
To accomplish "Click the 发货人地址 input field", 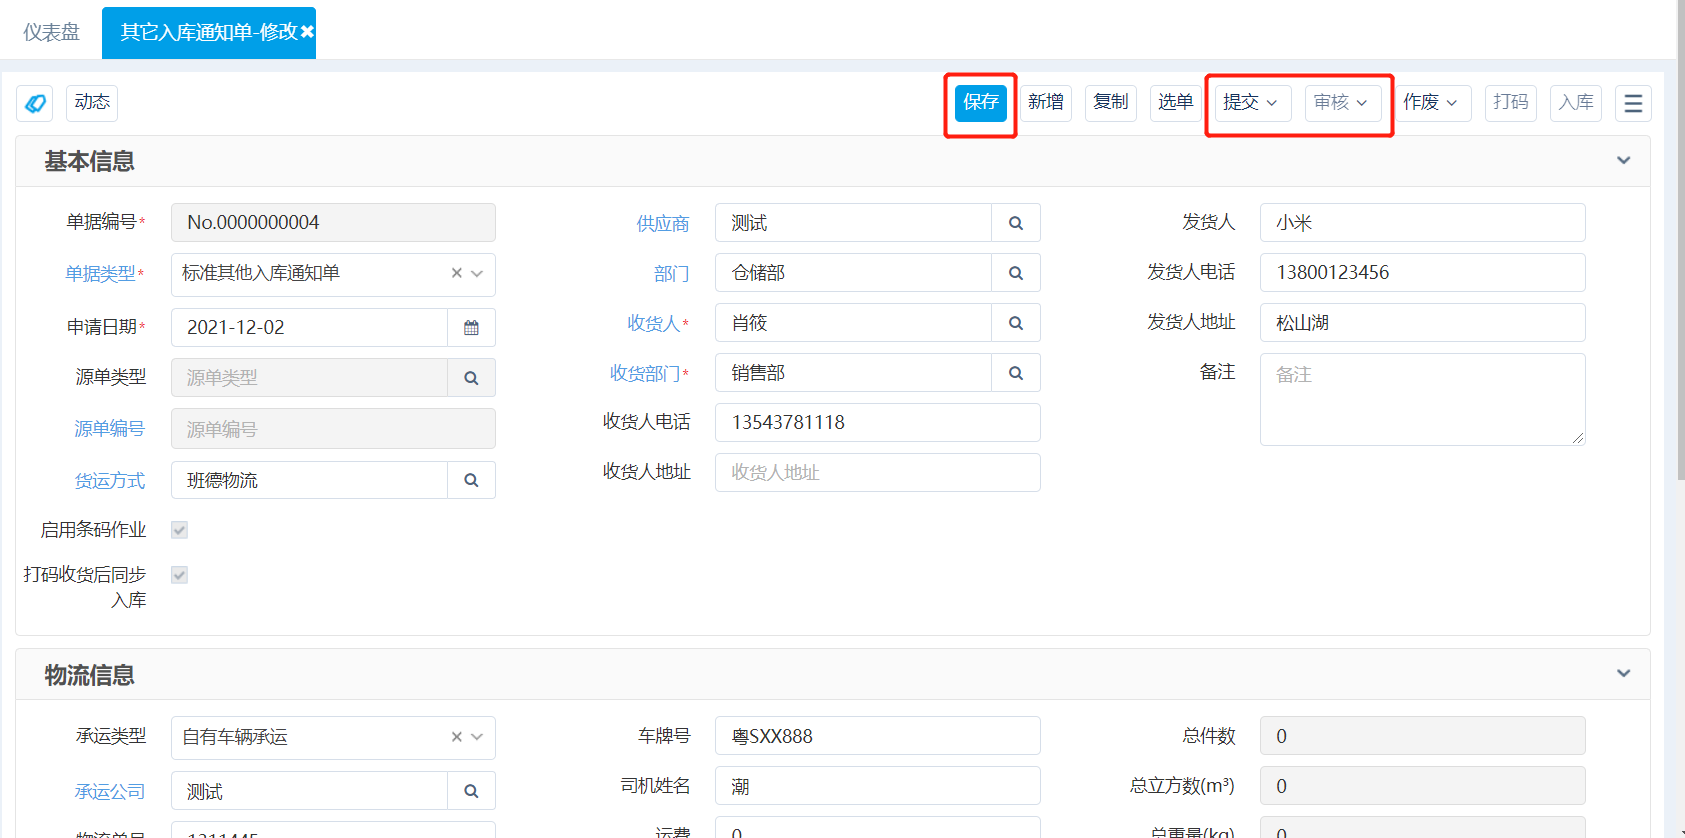I will click(1423, 323).
